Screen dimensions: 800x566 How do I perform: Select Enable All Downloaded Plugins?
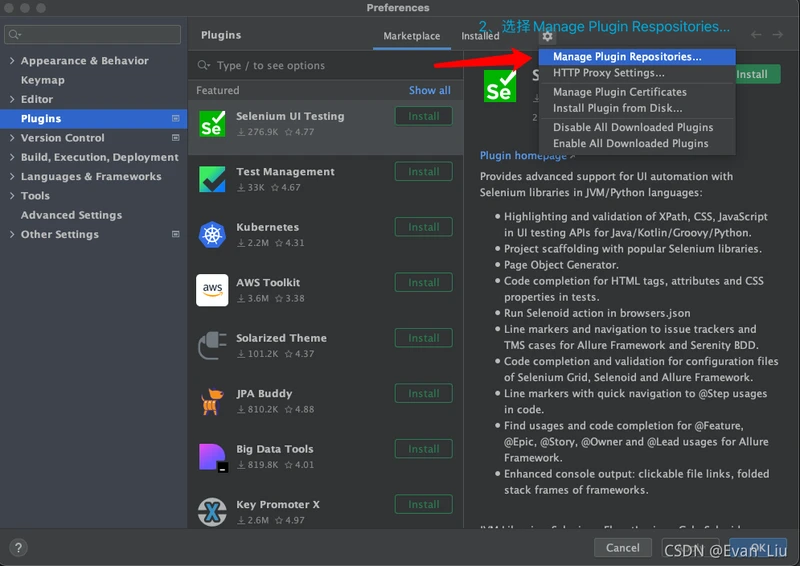point(637,143)
